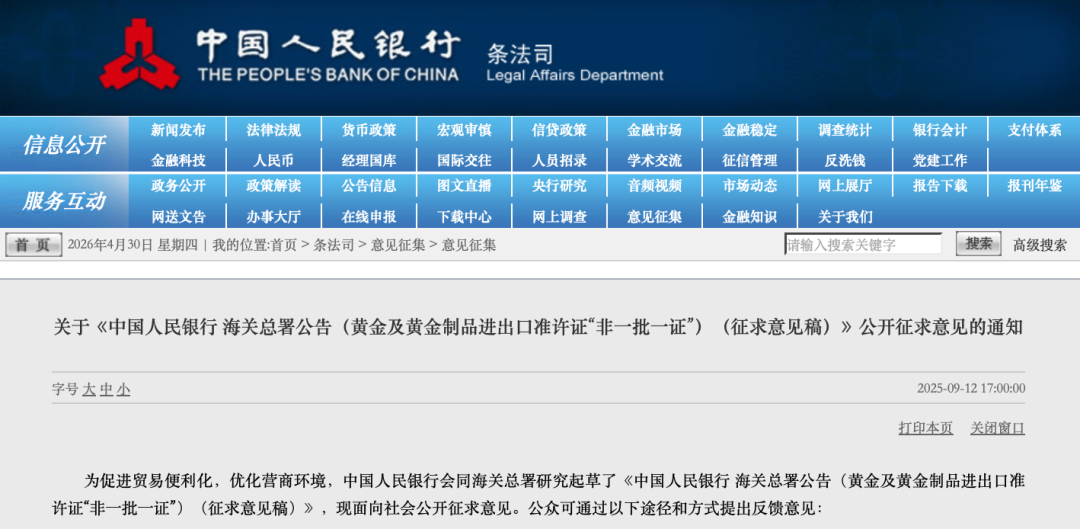
Task: Click the 服务互动 section header
Action: 64,201
